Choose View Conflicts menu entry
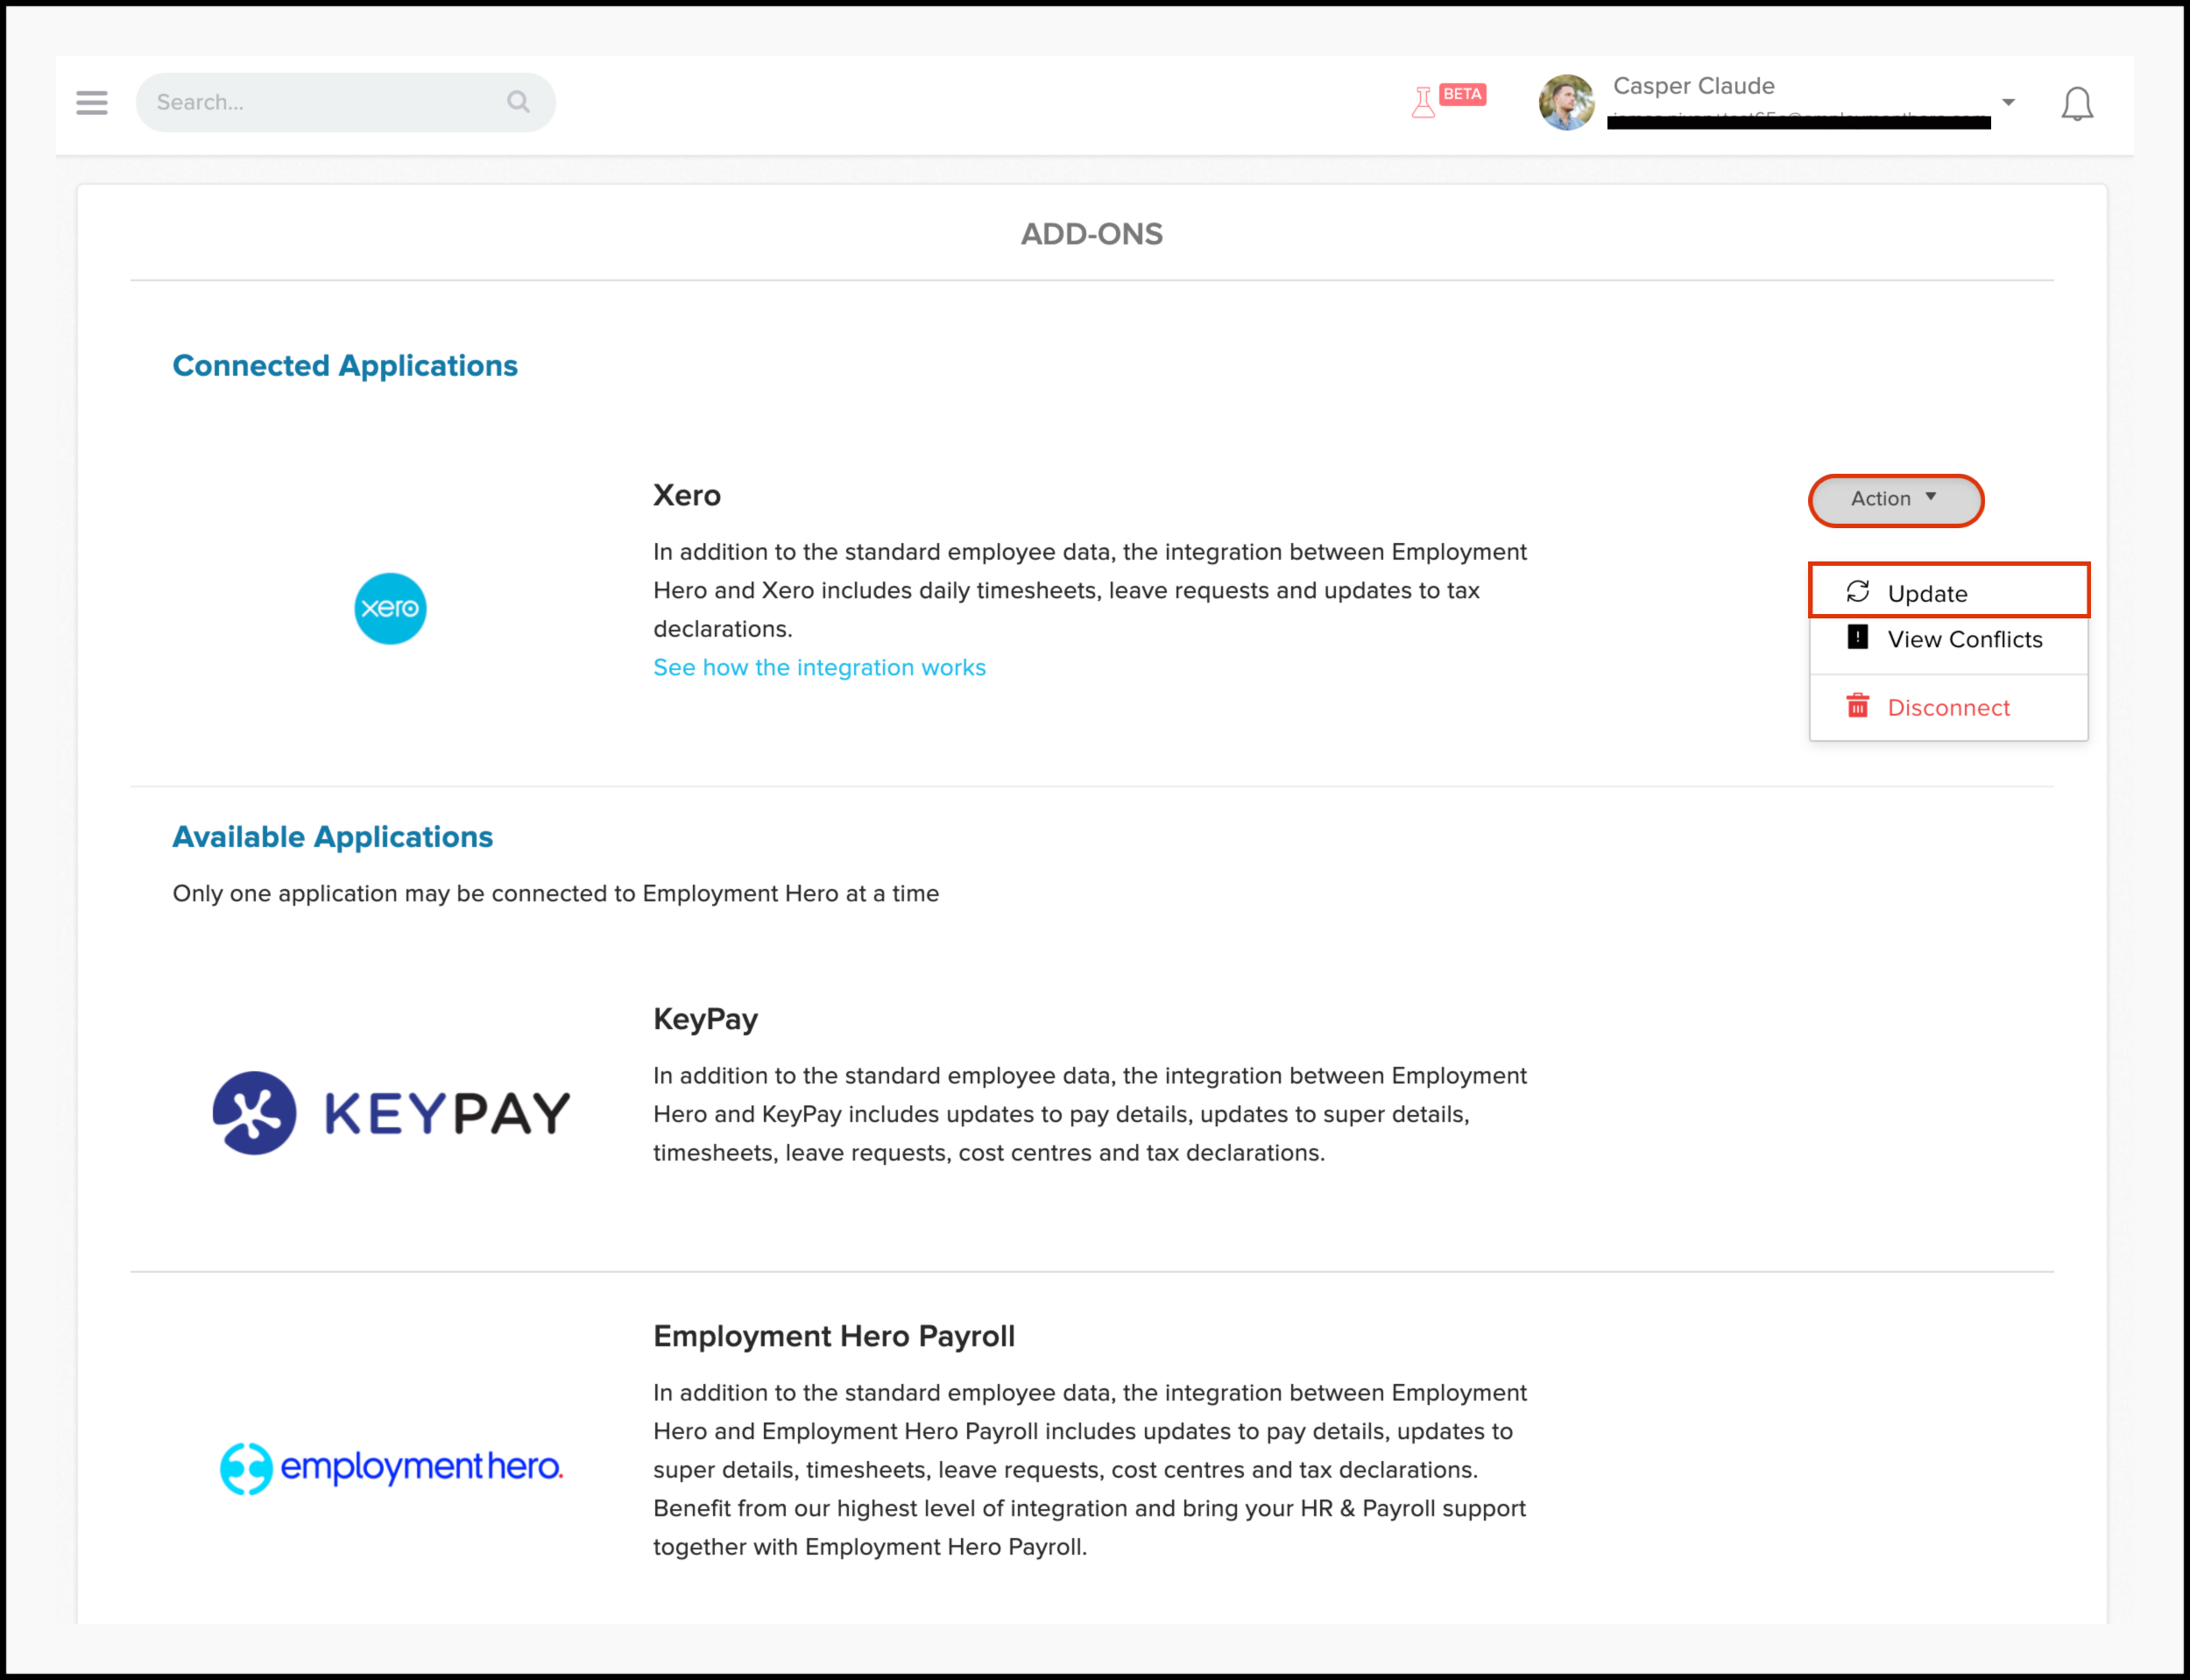Screen dimensions: 2190x1680 click(x=1964, y=639)
